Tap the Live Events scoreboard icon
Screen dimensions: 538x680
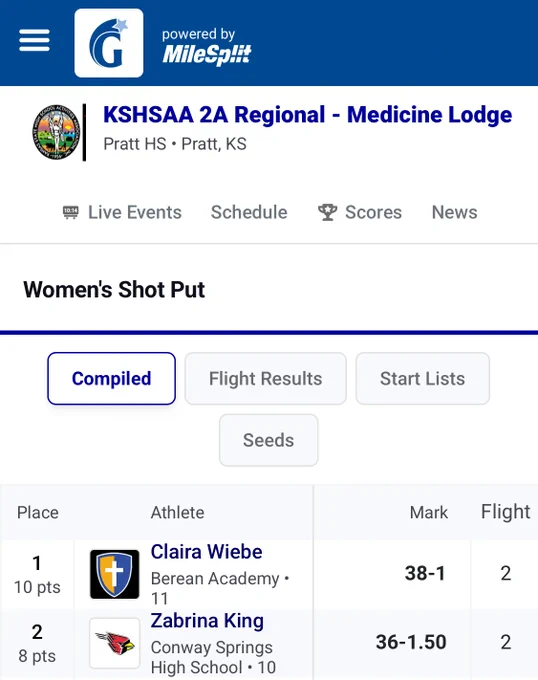[71, 212]
